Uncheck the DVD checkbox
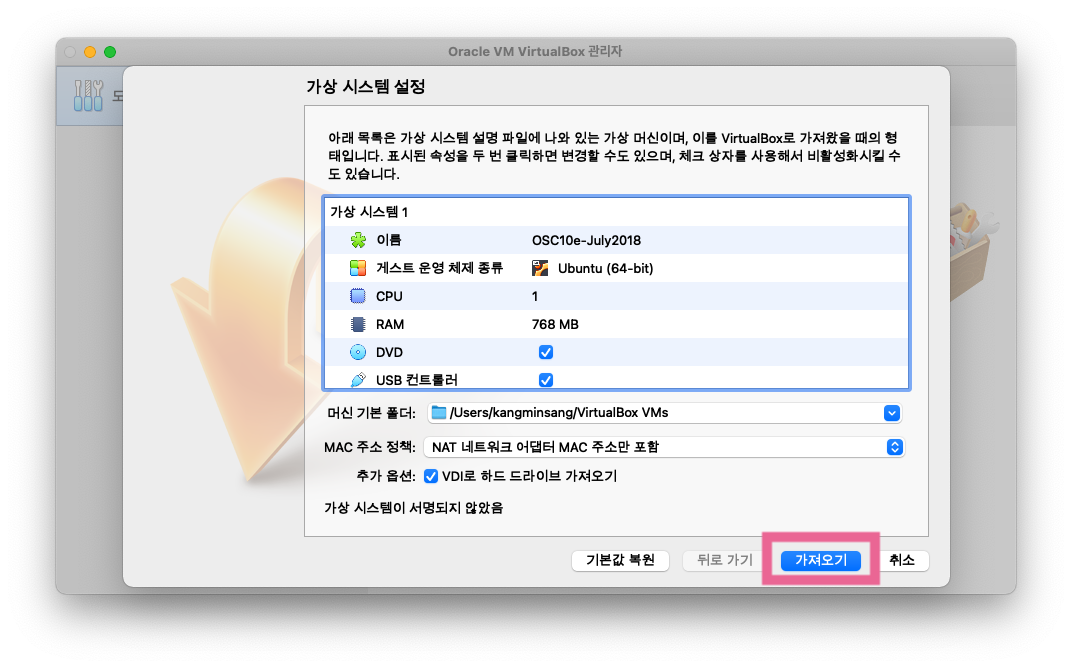 pyautogui.click(x=546, y=352)
